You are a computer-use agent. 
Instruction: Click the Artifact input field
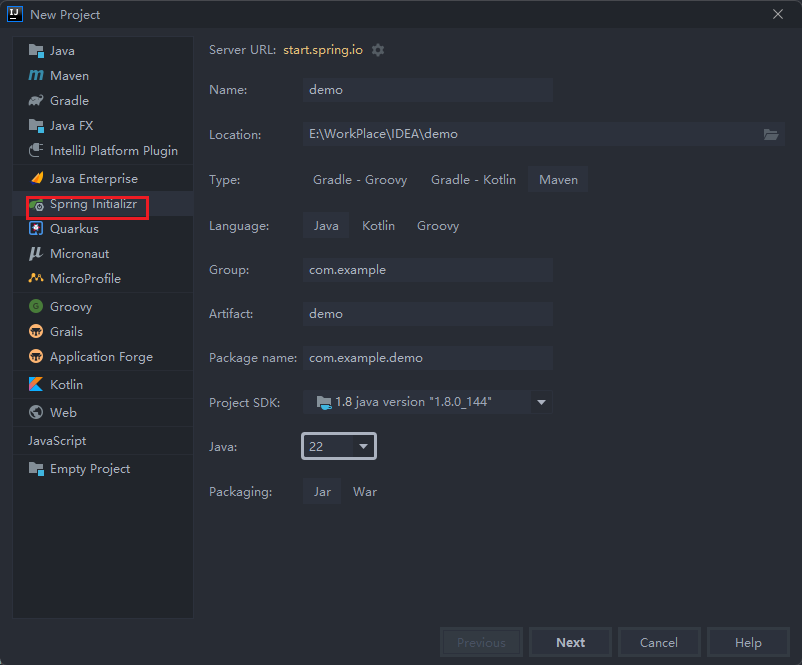[428, 314]
